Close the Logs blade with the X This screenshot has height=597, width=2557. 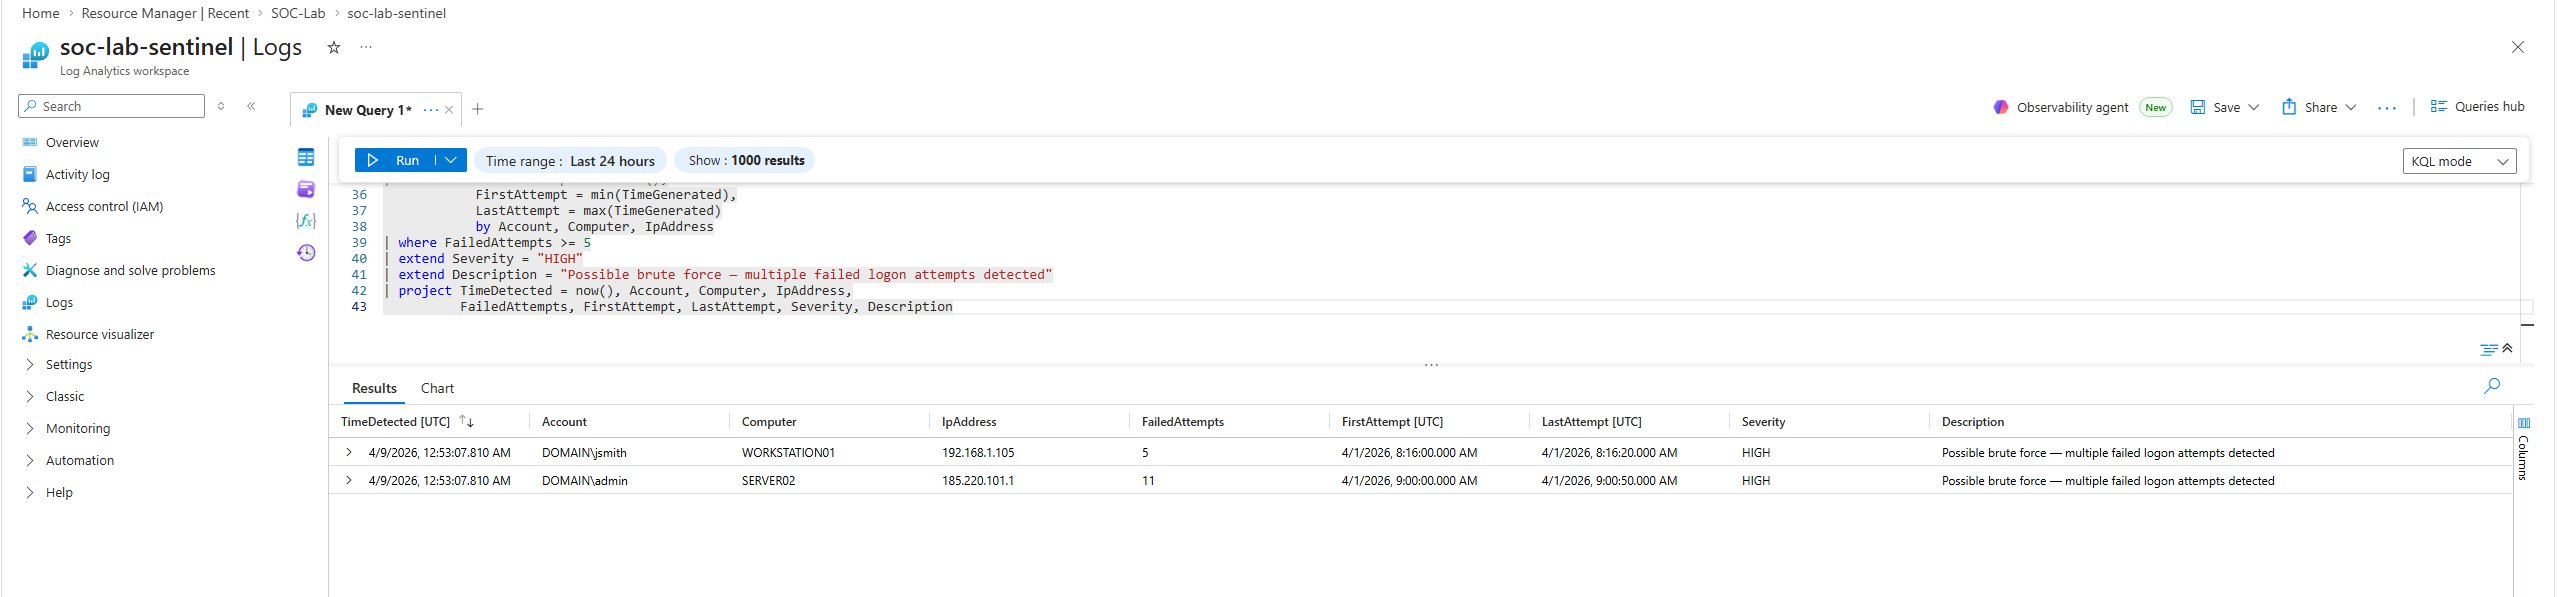click(x=2518, y=47)
